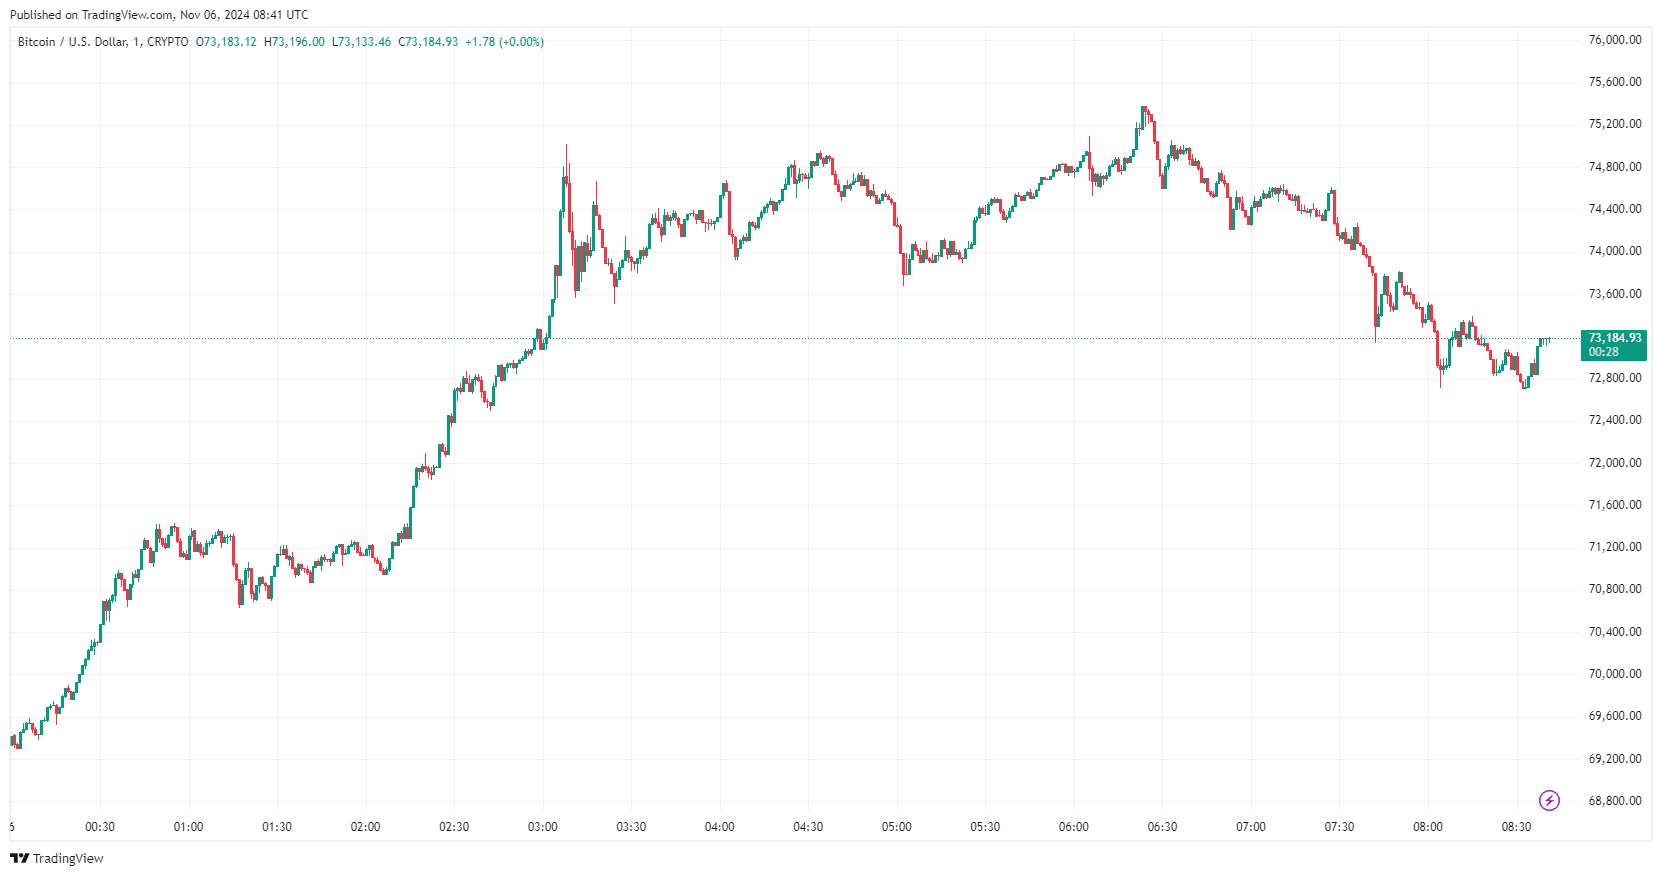Click the published date text Nov 06, 2024

(215, 15)
